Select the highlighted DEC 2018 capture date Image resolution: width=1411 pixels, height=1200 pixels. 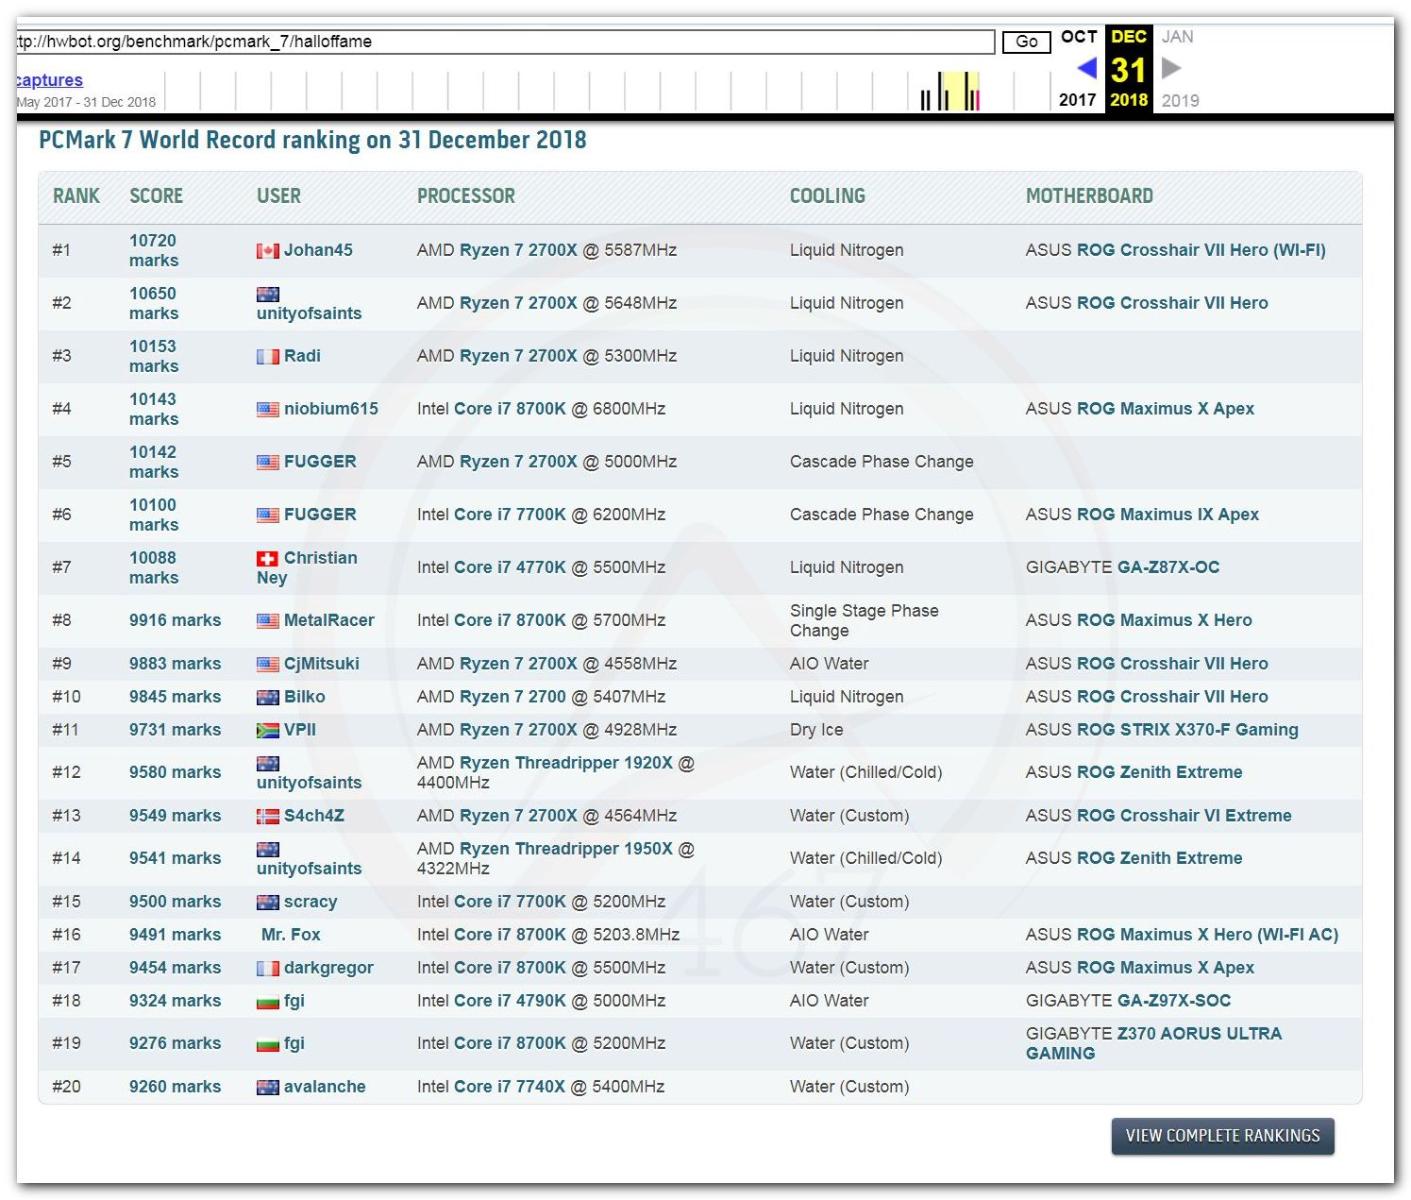[1128, 69]
